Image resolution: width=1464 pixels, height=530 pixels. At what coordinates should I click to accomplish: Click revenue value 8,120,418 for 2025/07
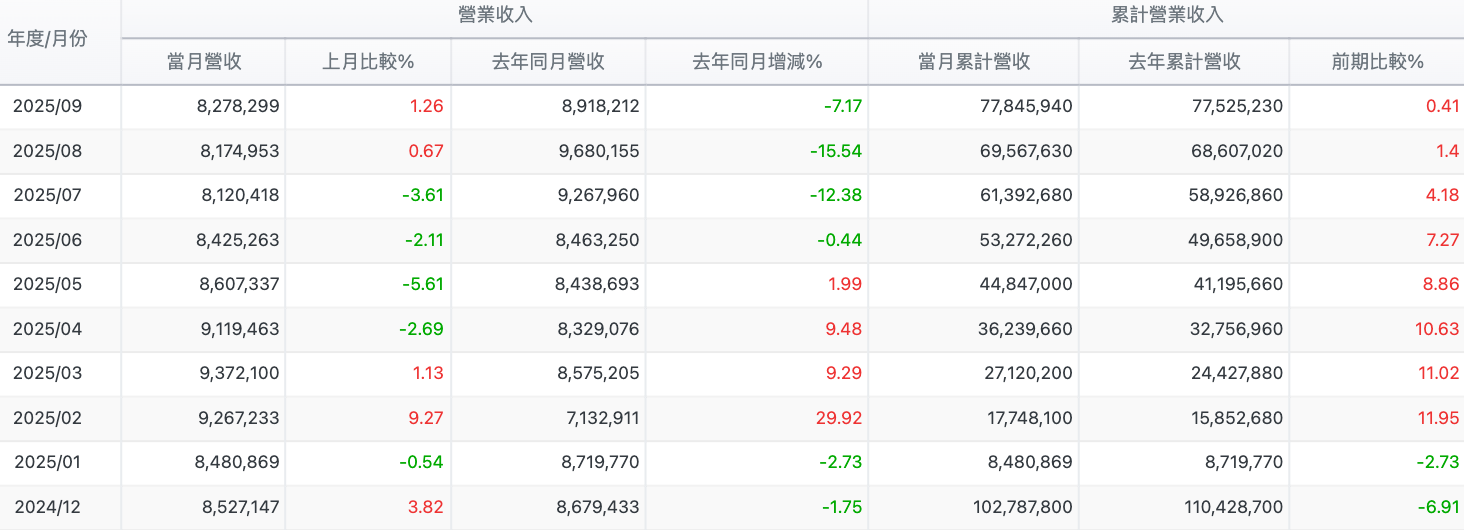pos(239,195)
